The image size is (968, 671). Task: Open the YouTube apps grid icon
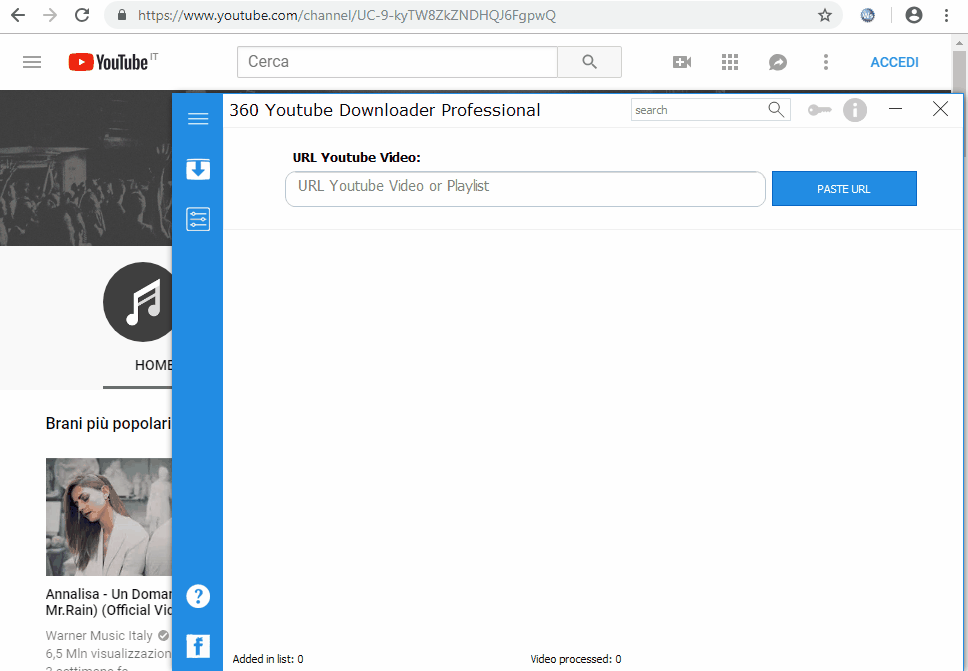[730, 62]
